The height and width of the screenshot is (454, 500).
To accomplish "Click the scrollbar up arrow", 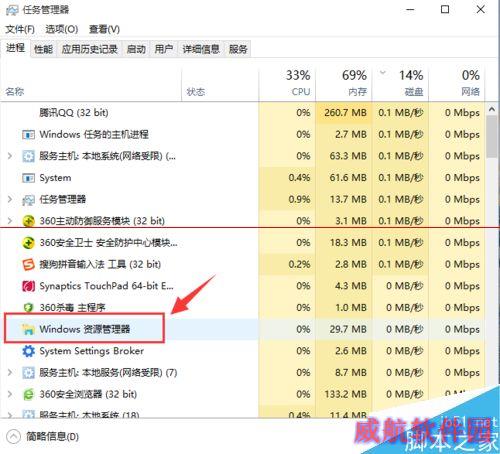I will pyautogui.click(x=492, y=109).
